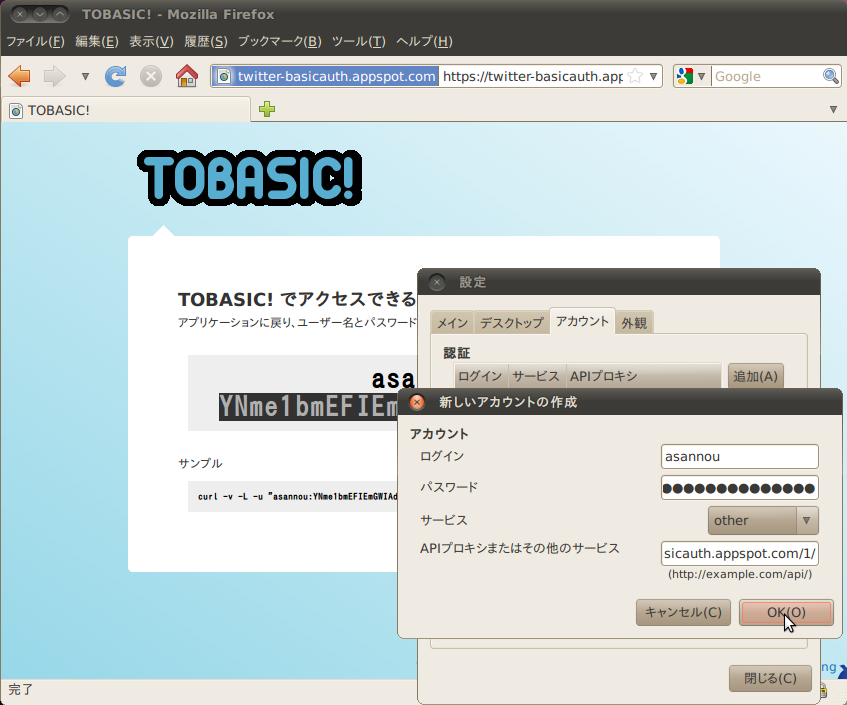The width and height of the screenshot is (847, 705).
Task: Open the URL bar history dropdown
Action: pyautogui.click(x=653, y=77)
